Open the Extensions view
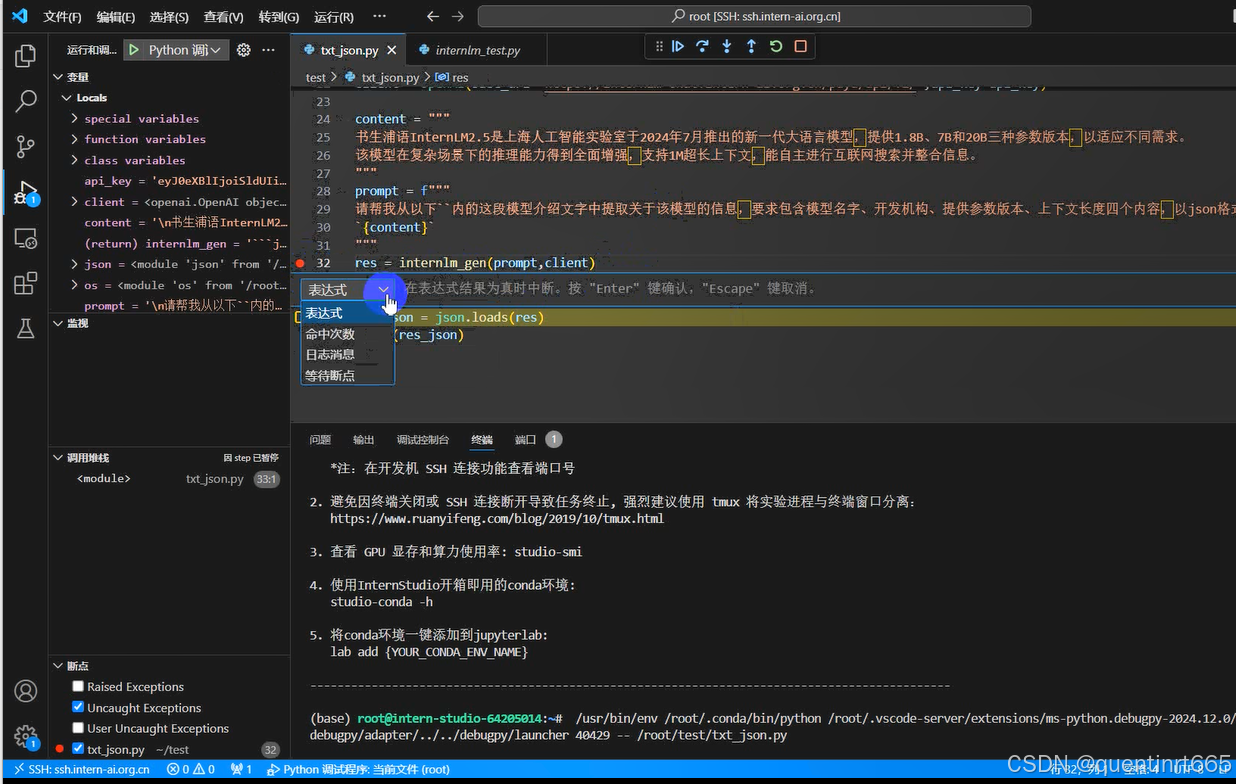The image size is (1236, 784). [26, 283]
